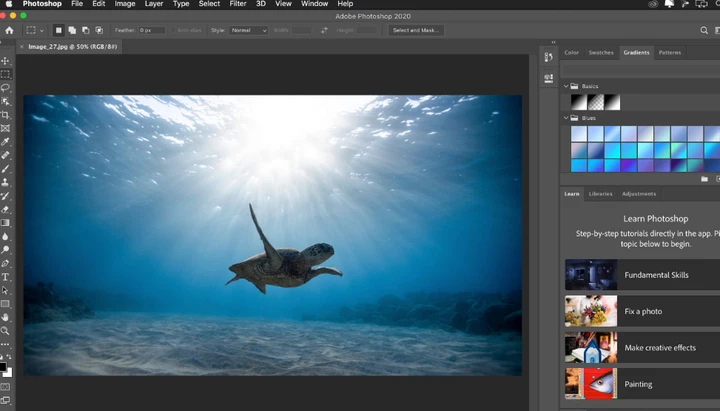
Task: Select the Crop tool
Action: 6,115
